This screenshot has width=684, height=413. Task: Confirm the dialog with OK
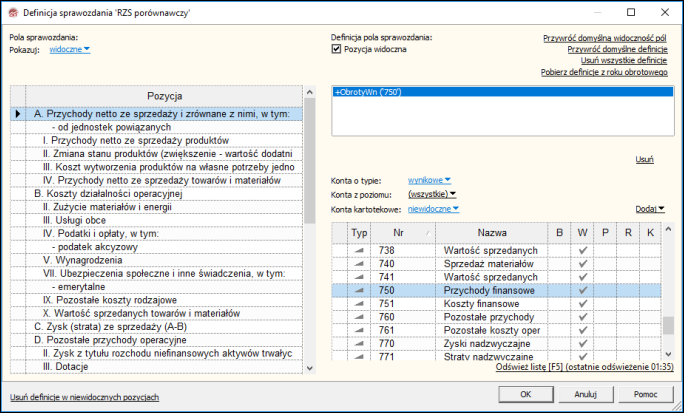pyautogui.click(x=526, y=394)
